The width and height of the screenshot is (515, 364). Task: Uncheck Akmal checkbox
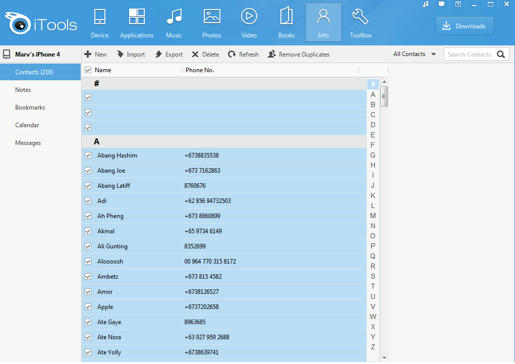88,231
